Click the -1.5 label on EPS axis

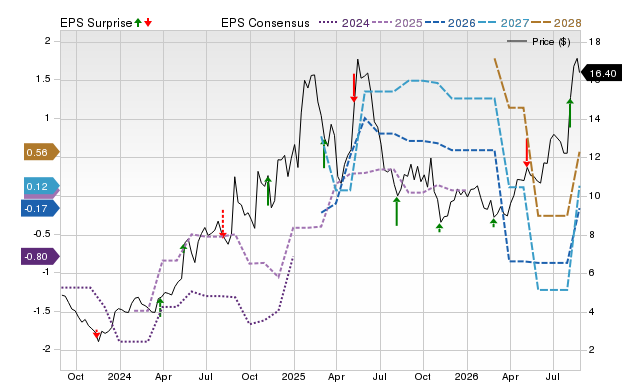[x=42, y=311]
